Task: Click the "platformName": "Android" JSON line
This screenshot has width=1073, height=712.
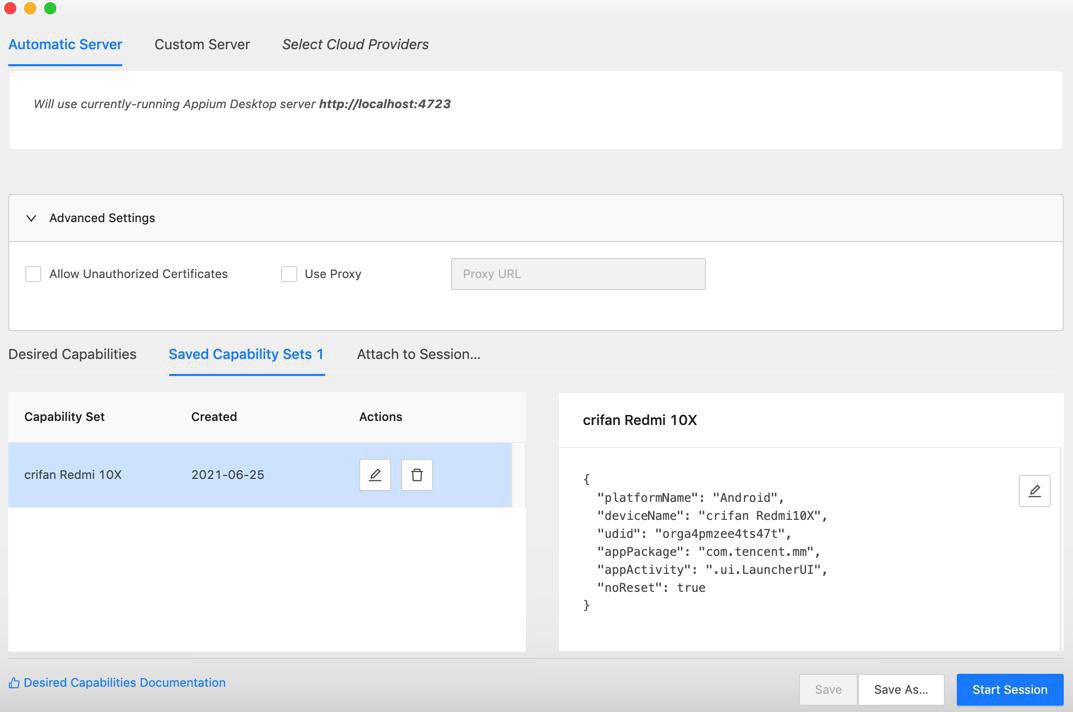Action: point(690,498)
